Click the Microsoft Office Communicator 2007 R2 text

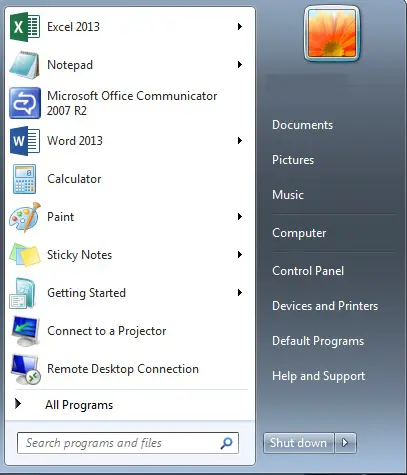[132, 103]
